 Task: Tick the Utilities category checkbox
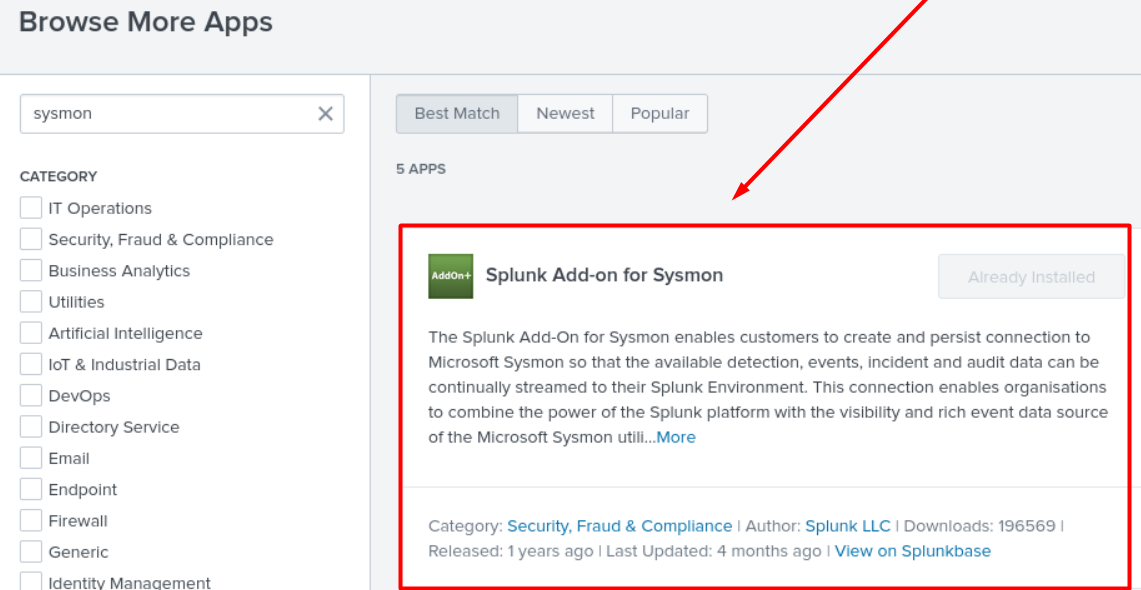pos(31,302)
